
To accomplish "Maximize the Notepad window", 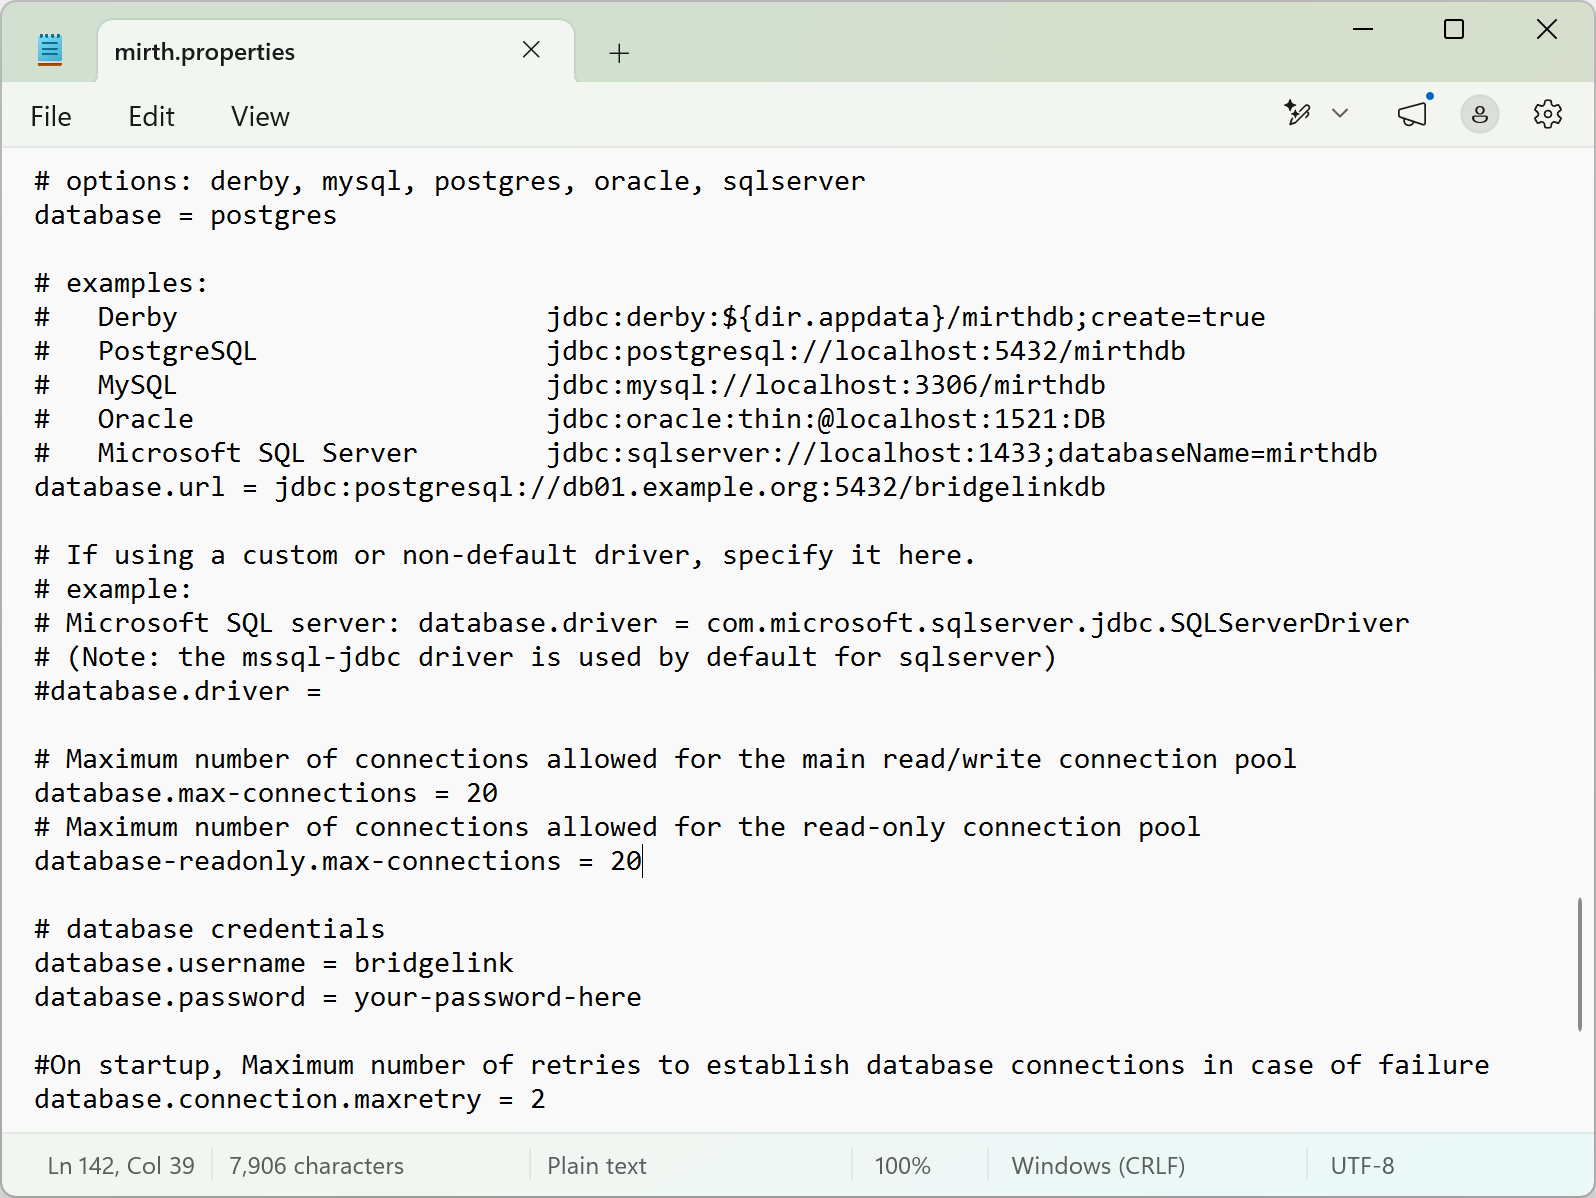I will (x=1454, y=29).
